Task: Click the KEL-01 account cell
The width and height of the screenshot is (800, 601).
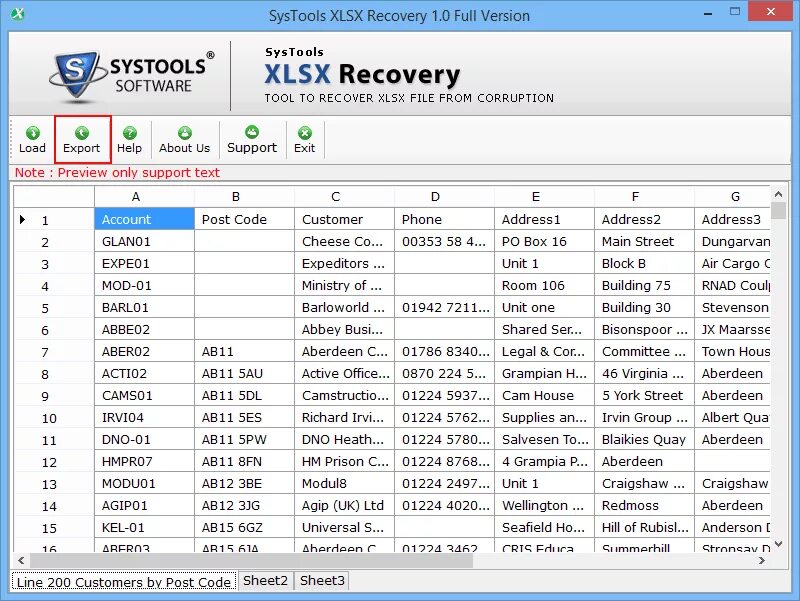Action: (144, 528)
